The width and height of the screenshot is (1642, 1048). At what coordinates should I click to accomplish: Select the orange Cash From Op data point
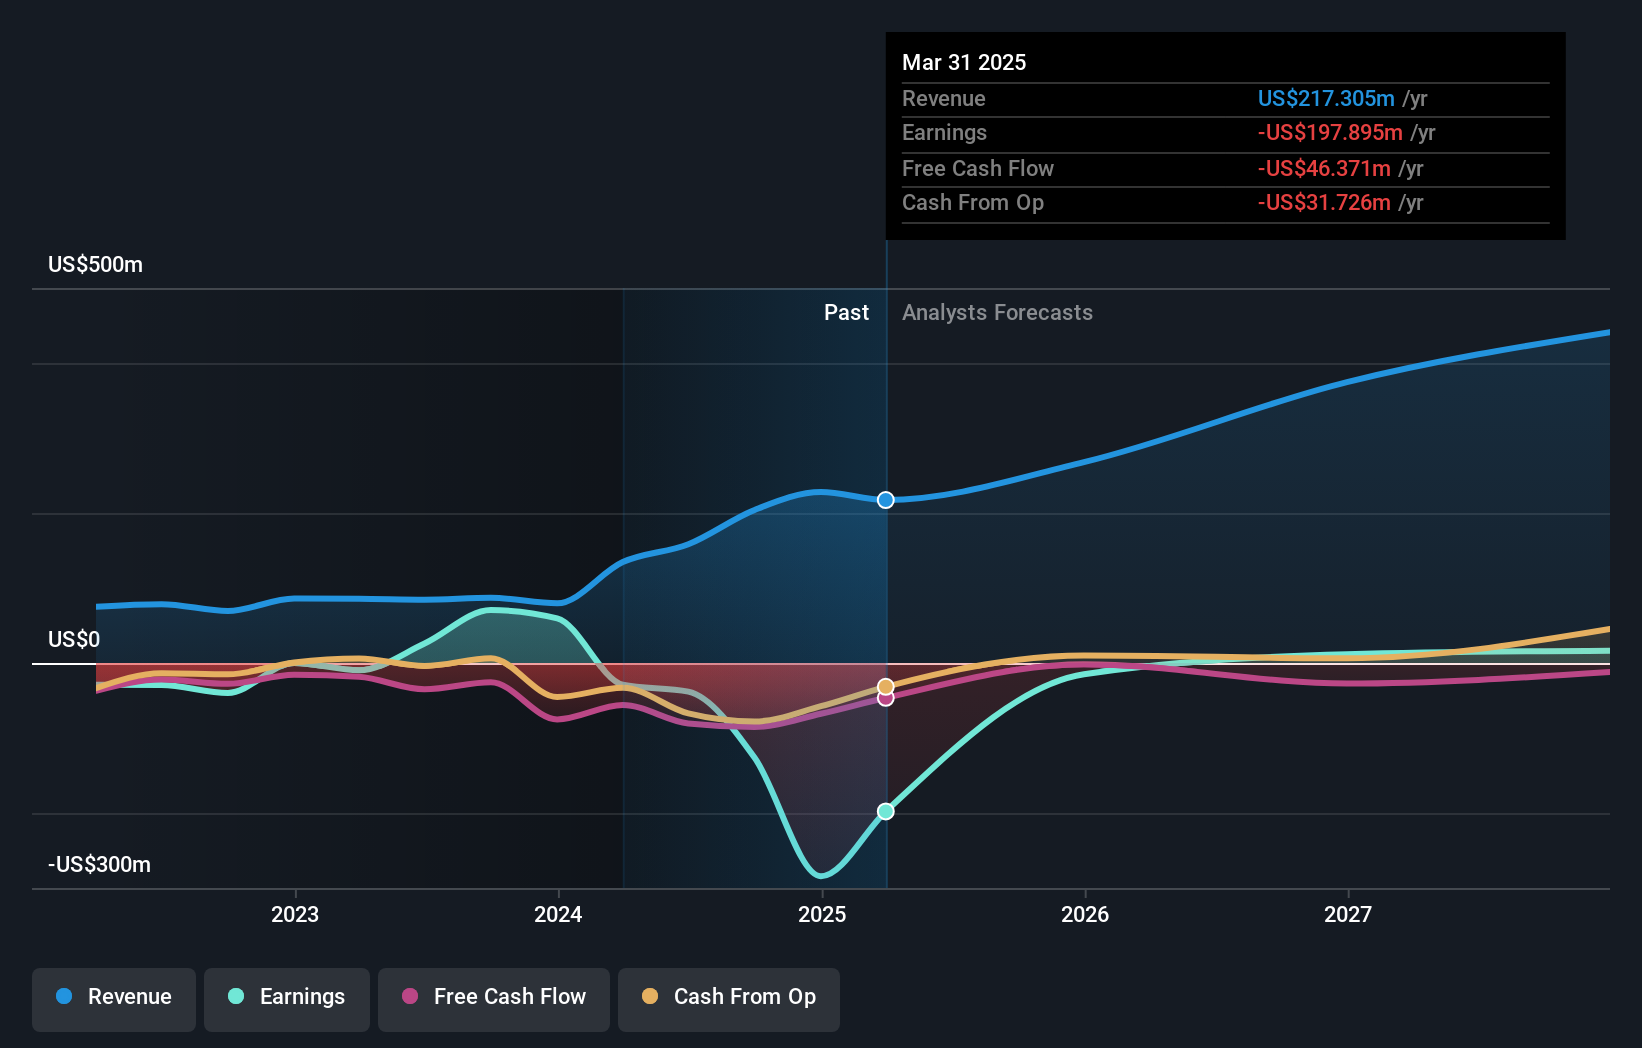point(886,686)
